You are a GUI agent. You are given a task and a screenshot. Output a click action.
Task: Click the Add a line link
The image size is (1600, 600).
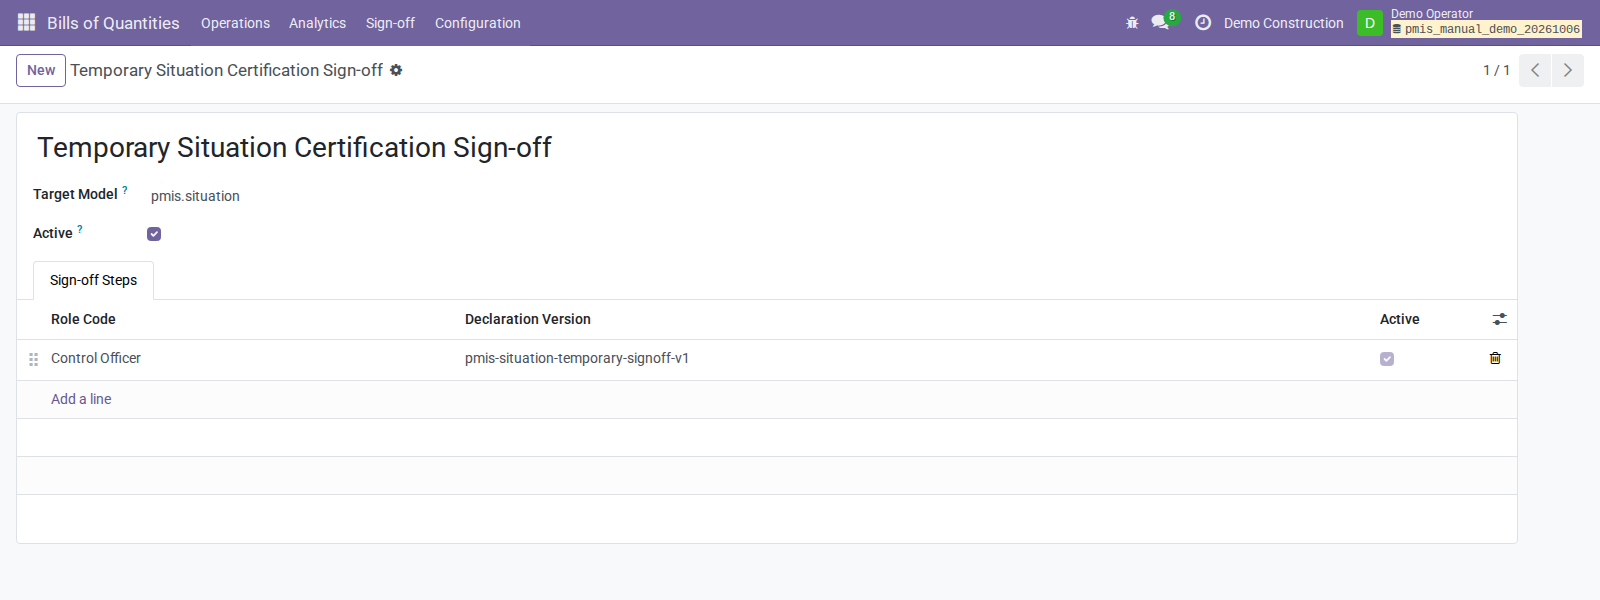pyautogui.click(x=81, y=399)
